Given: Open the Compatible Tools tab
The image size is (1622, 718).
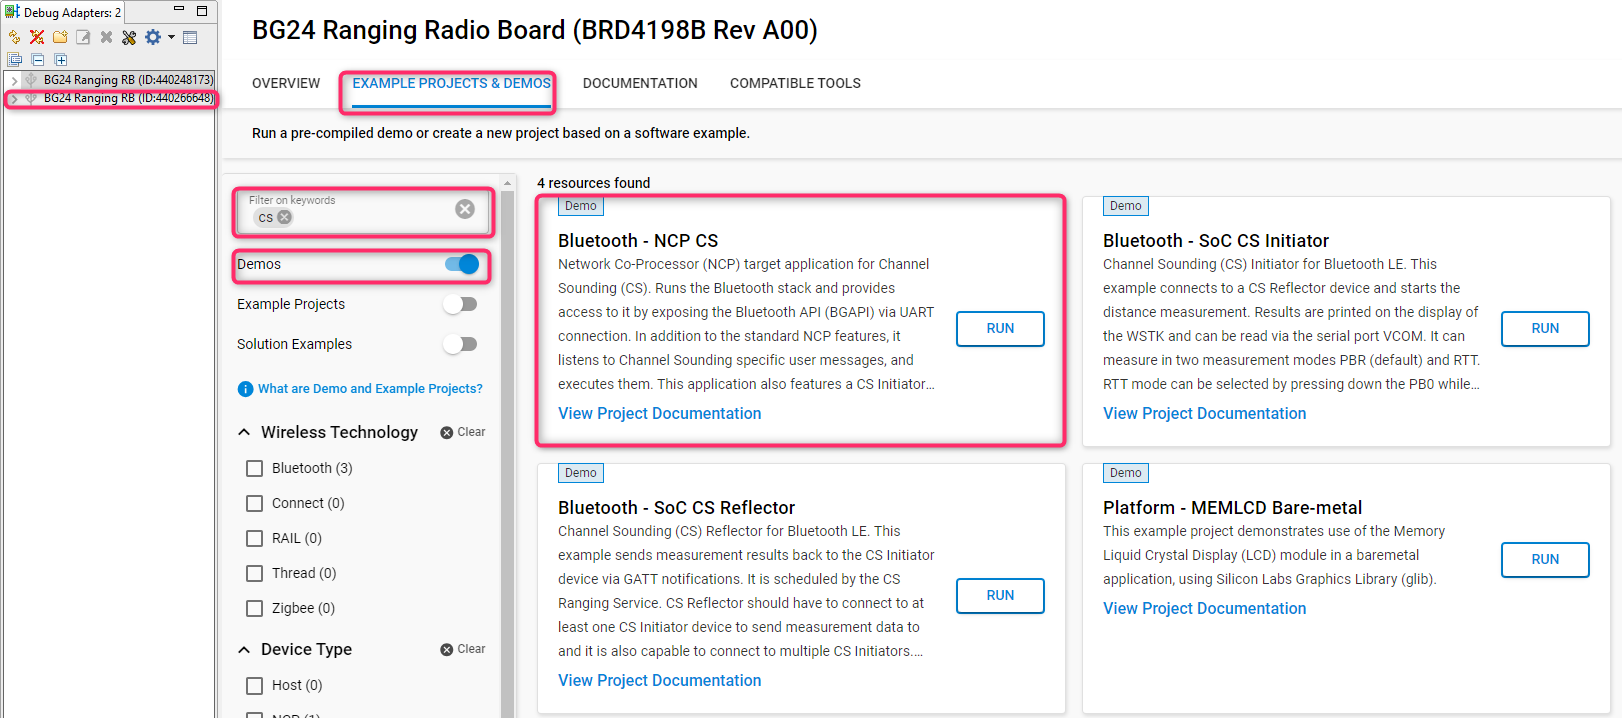Looking at the screenshot, I should 795,83.
